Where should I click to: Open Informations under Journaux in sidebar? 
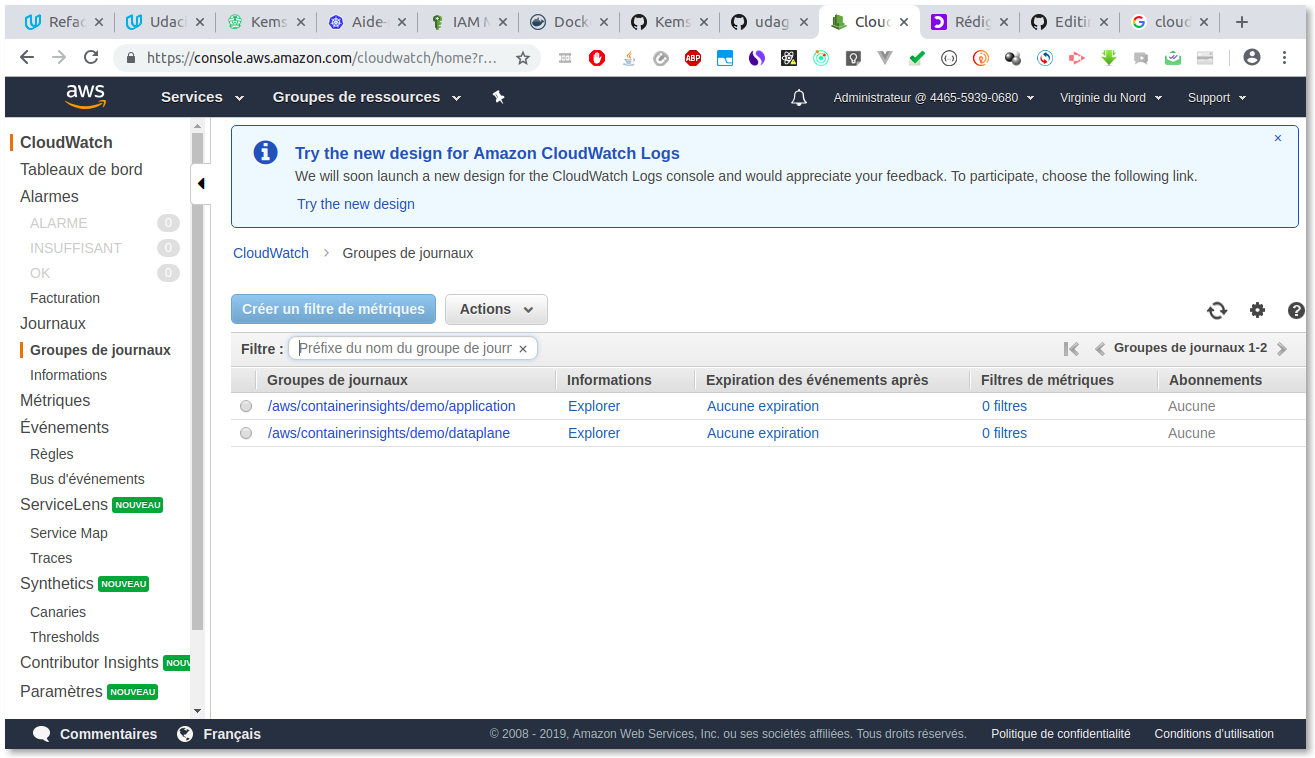(68, 375)
